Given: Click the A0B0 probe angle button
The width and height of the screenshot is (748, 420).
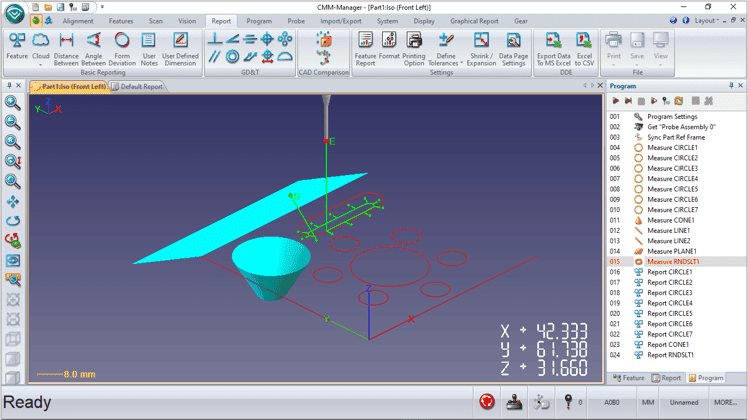Looking at the screenshot, I should [x=612, y=402].
